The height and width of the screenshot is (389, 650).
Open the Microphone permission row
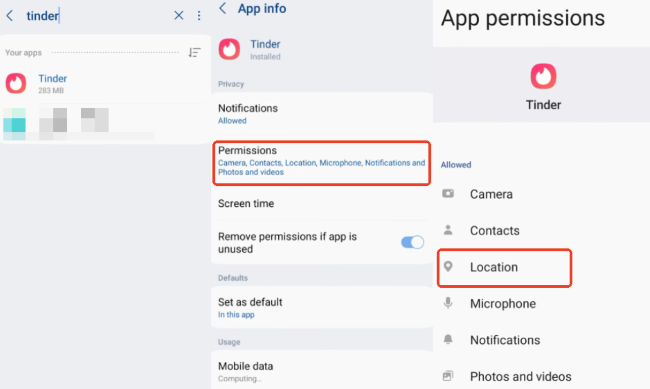(x=541, y=304)
